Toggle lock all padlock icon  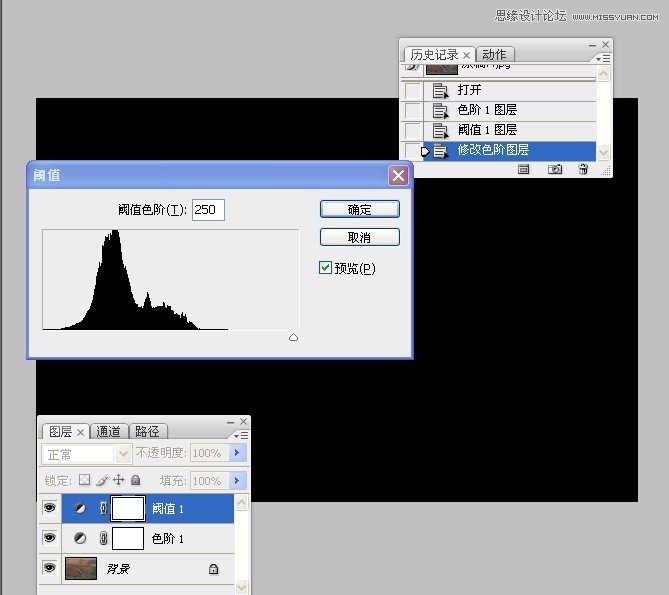coord(136,480)
